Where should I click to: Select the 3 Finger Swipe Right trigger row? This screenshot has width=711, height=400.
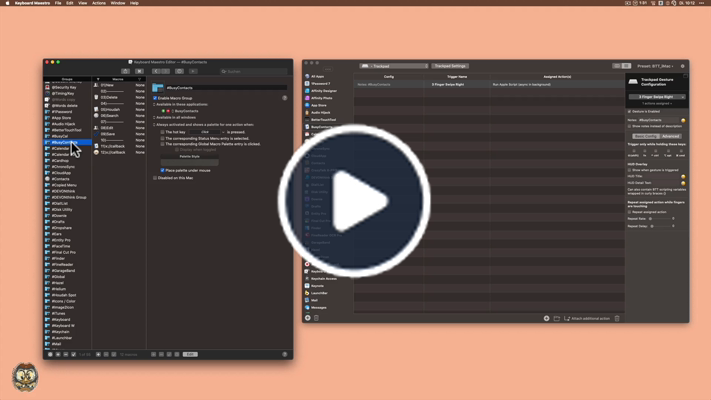pyautogui.click(x=489, y=84)
